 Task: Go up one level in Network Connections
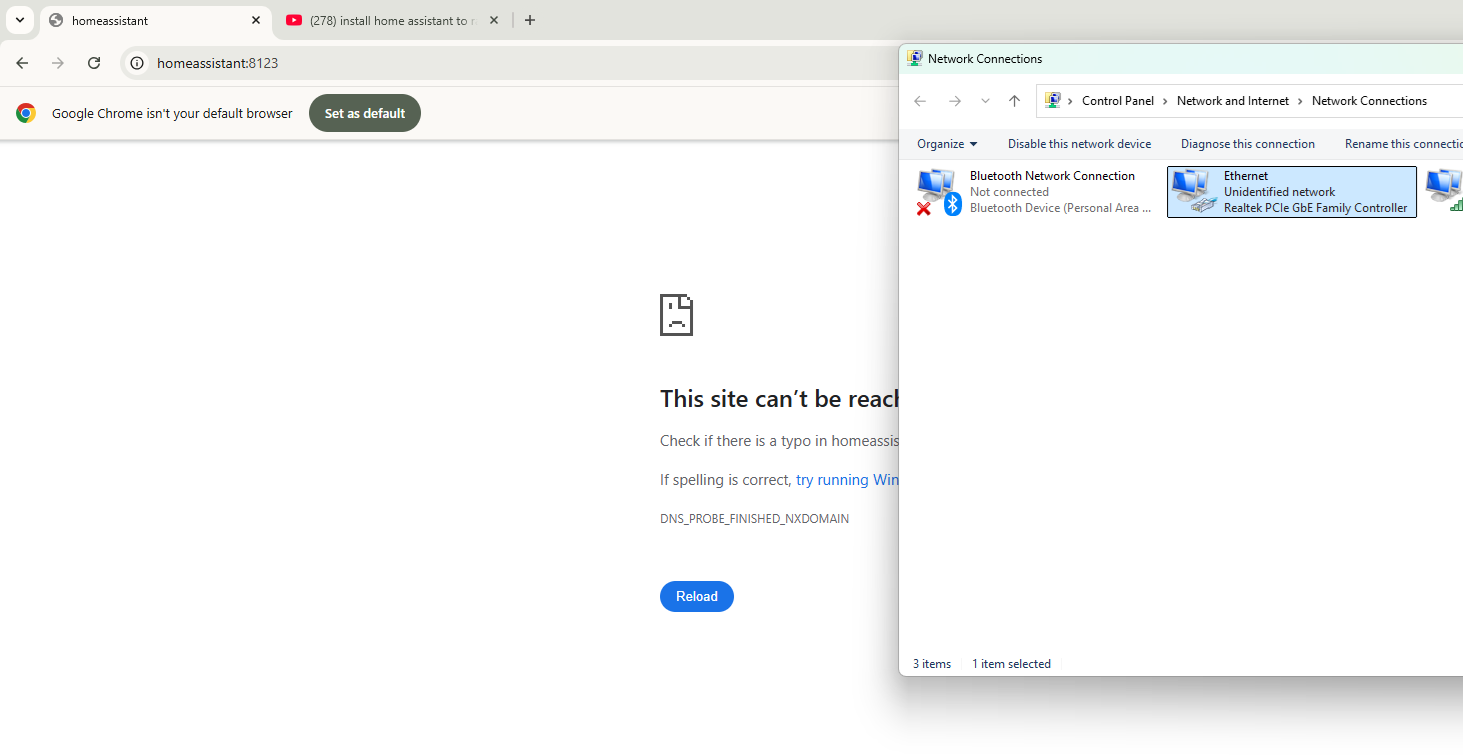click(1014, 101)
